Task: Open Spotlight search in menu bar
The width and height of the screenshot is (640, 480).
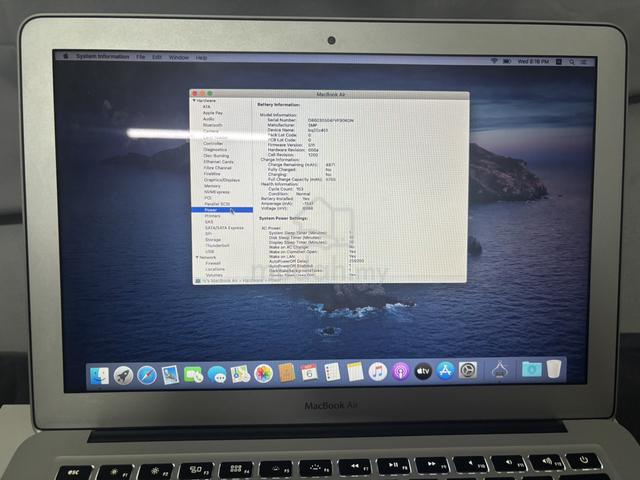Action: pyautogui.click(x=572, y=62)
